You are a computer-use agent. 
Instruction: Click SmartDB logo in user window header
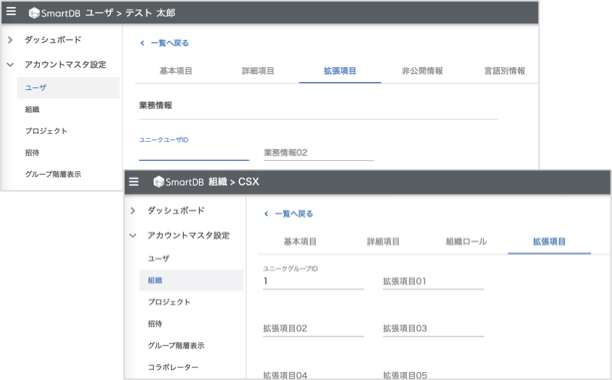coord(55,13)
